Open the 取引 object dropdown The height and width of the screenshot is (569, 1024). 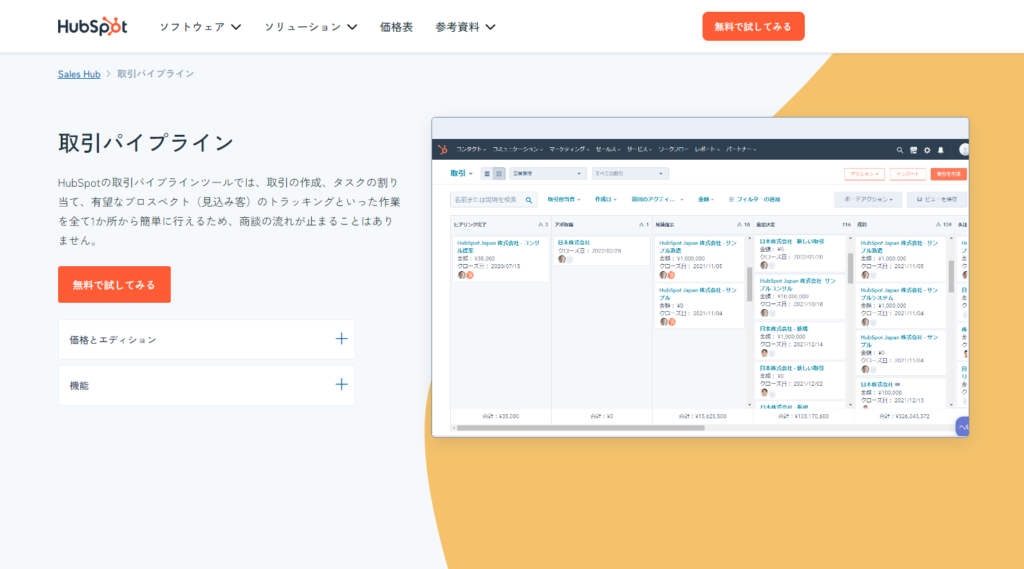click(x=461, y=173)
